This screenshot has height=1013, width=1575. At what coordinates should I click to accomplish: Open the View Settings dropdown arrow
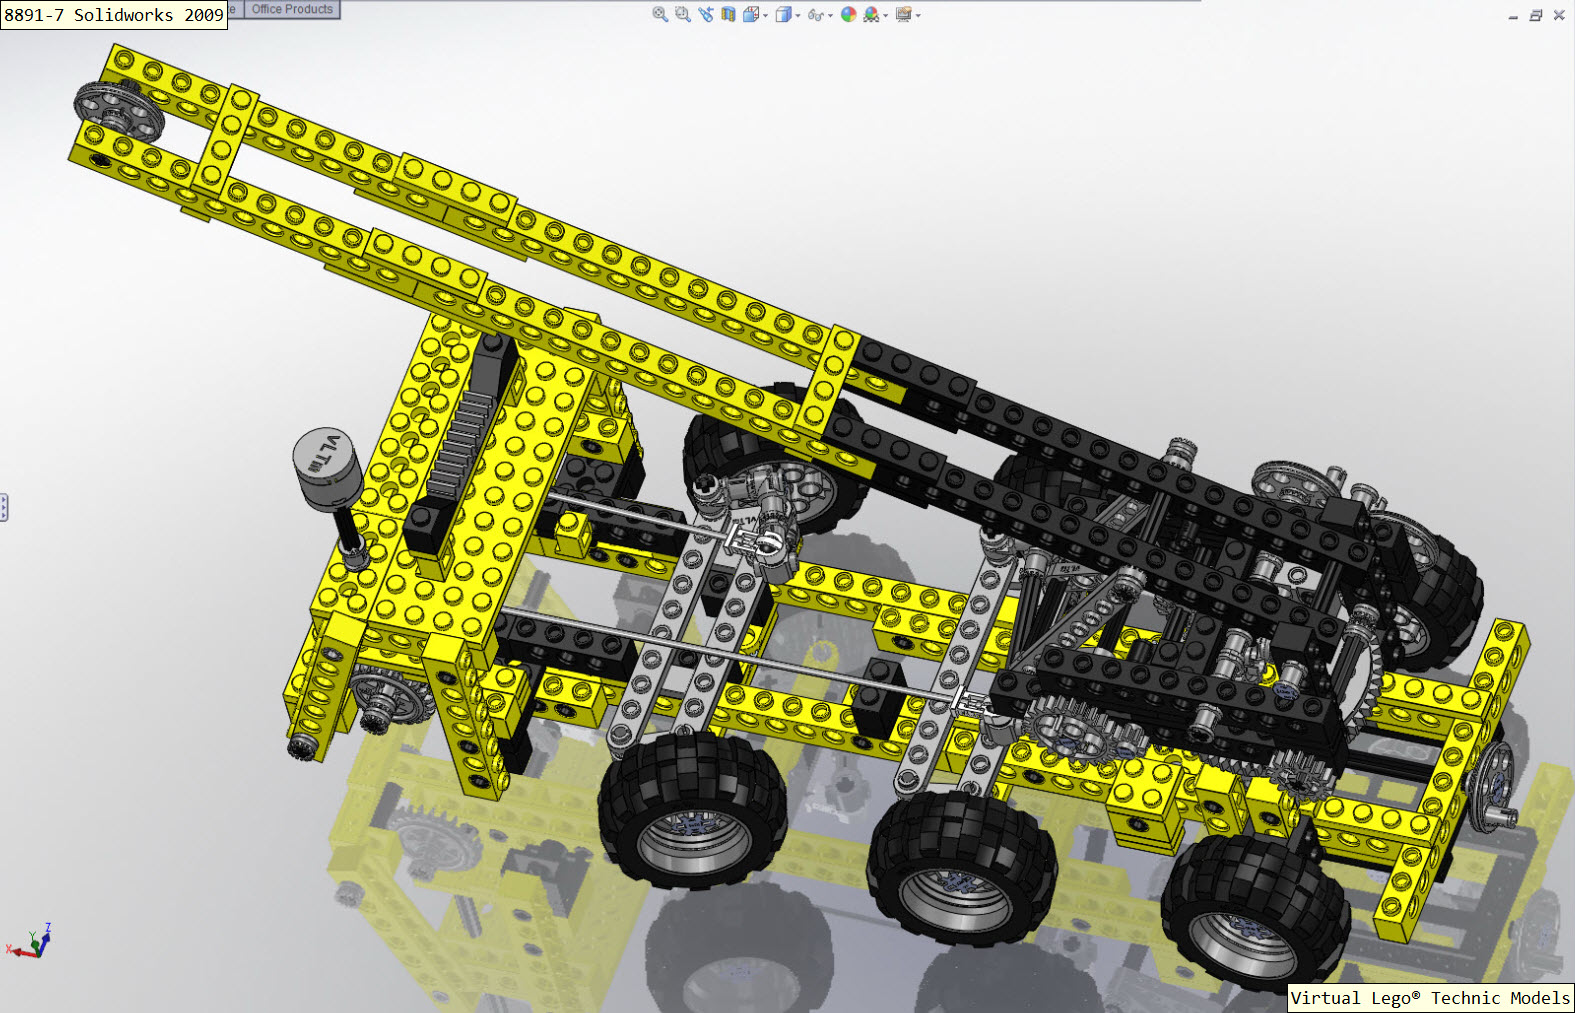tap(918, 16)
